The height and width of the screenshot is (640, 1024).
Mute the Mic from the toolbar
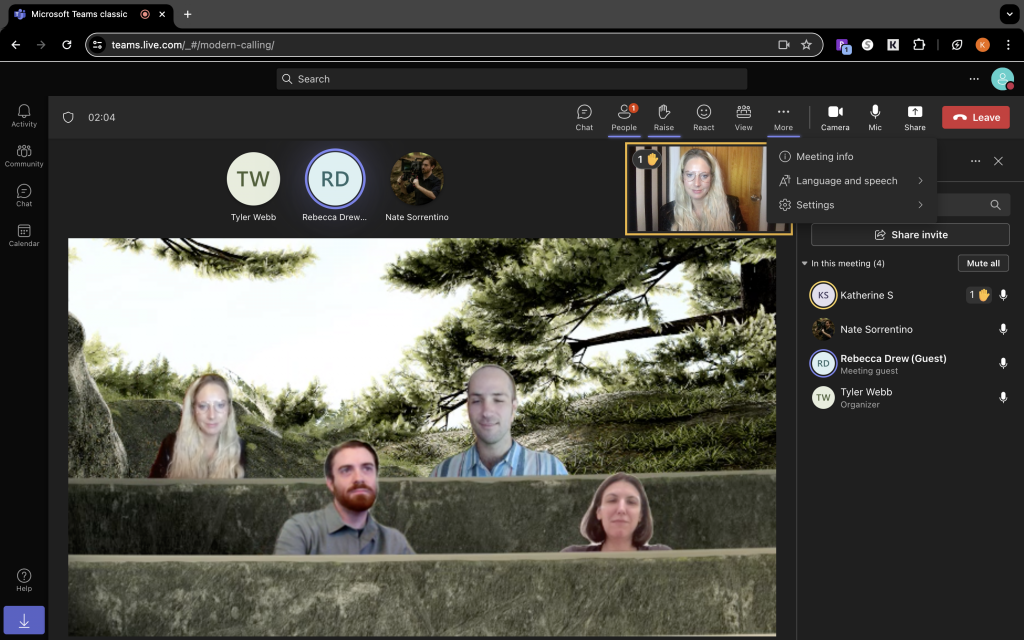[875, 117]
